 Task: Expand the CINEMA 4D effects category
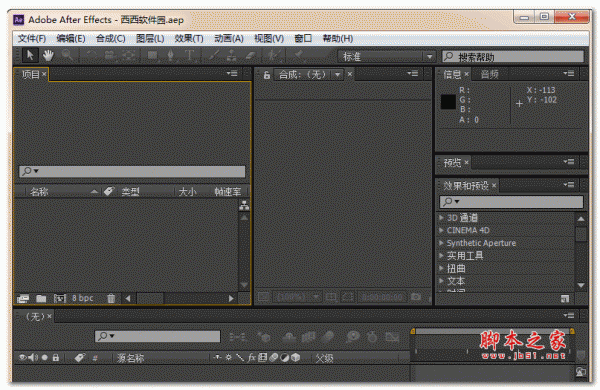[x=441, y=230]
